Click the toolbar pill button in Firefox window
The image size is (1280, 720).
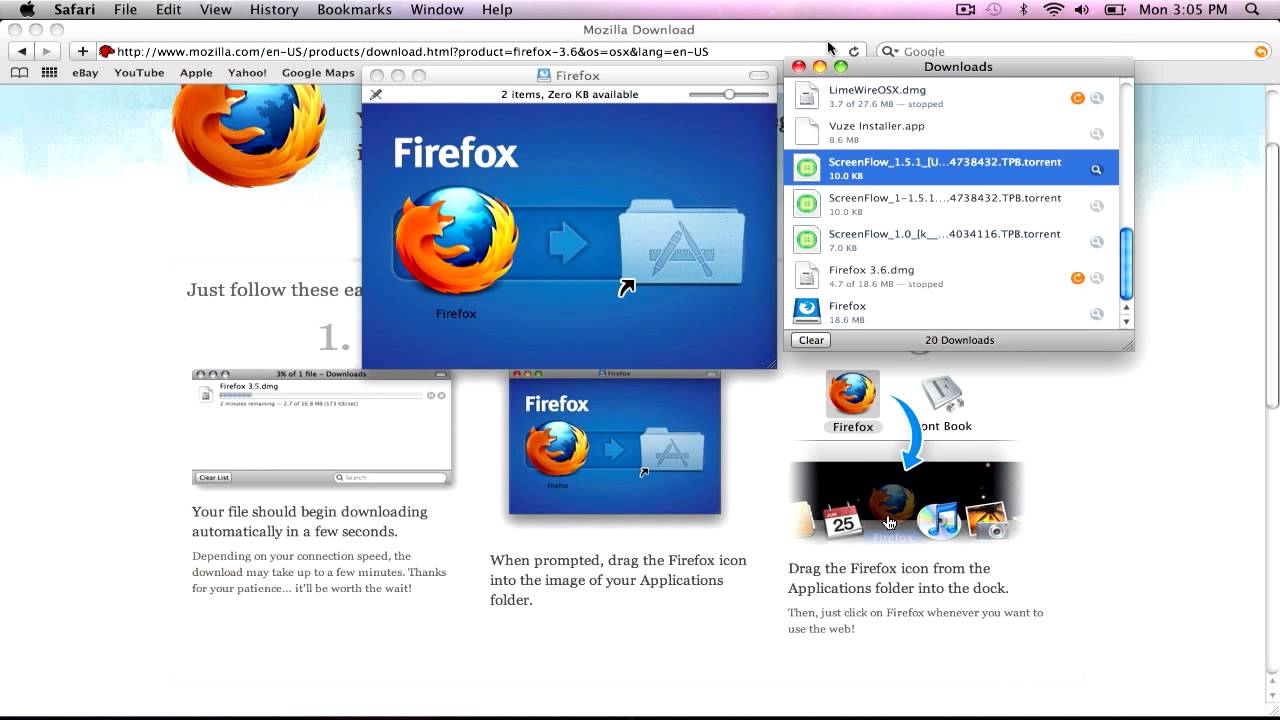(x=759, y=75)
